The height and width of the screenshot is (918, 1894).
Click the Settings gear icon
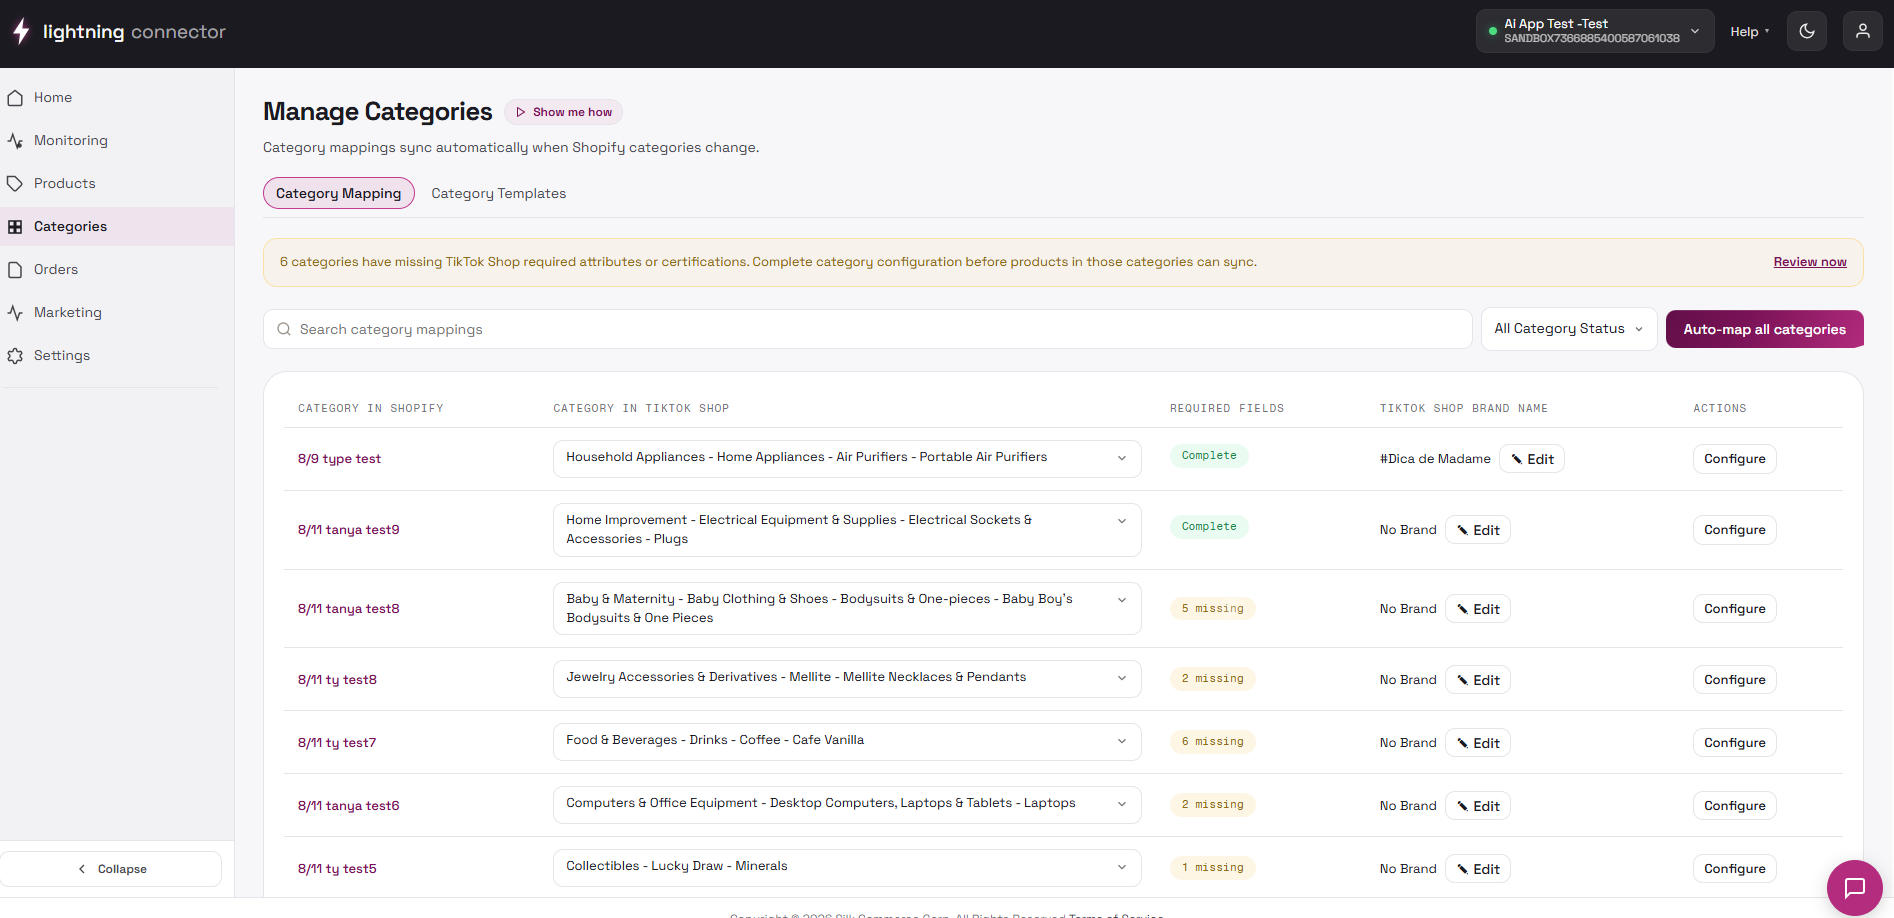point(15,356)
